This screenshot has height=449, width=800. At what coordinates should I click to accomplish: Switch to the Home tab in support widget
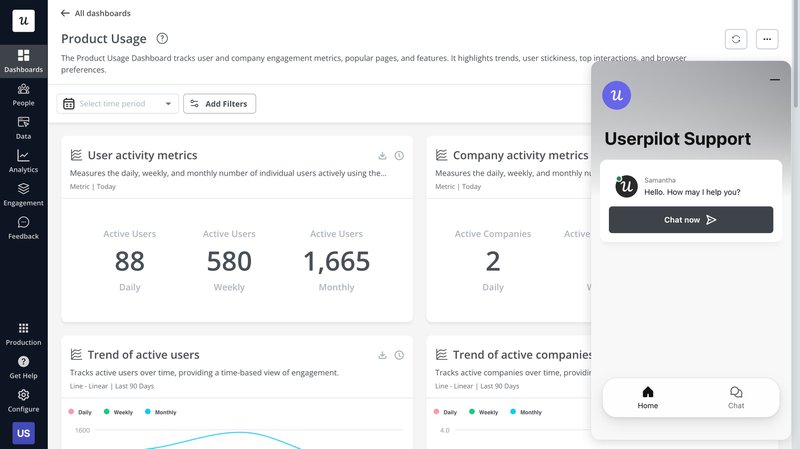[x=647, y=397]
